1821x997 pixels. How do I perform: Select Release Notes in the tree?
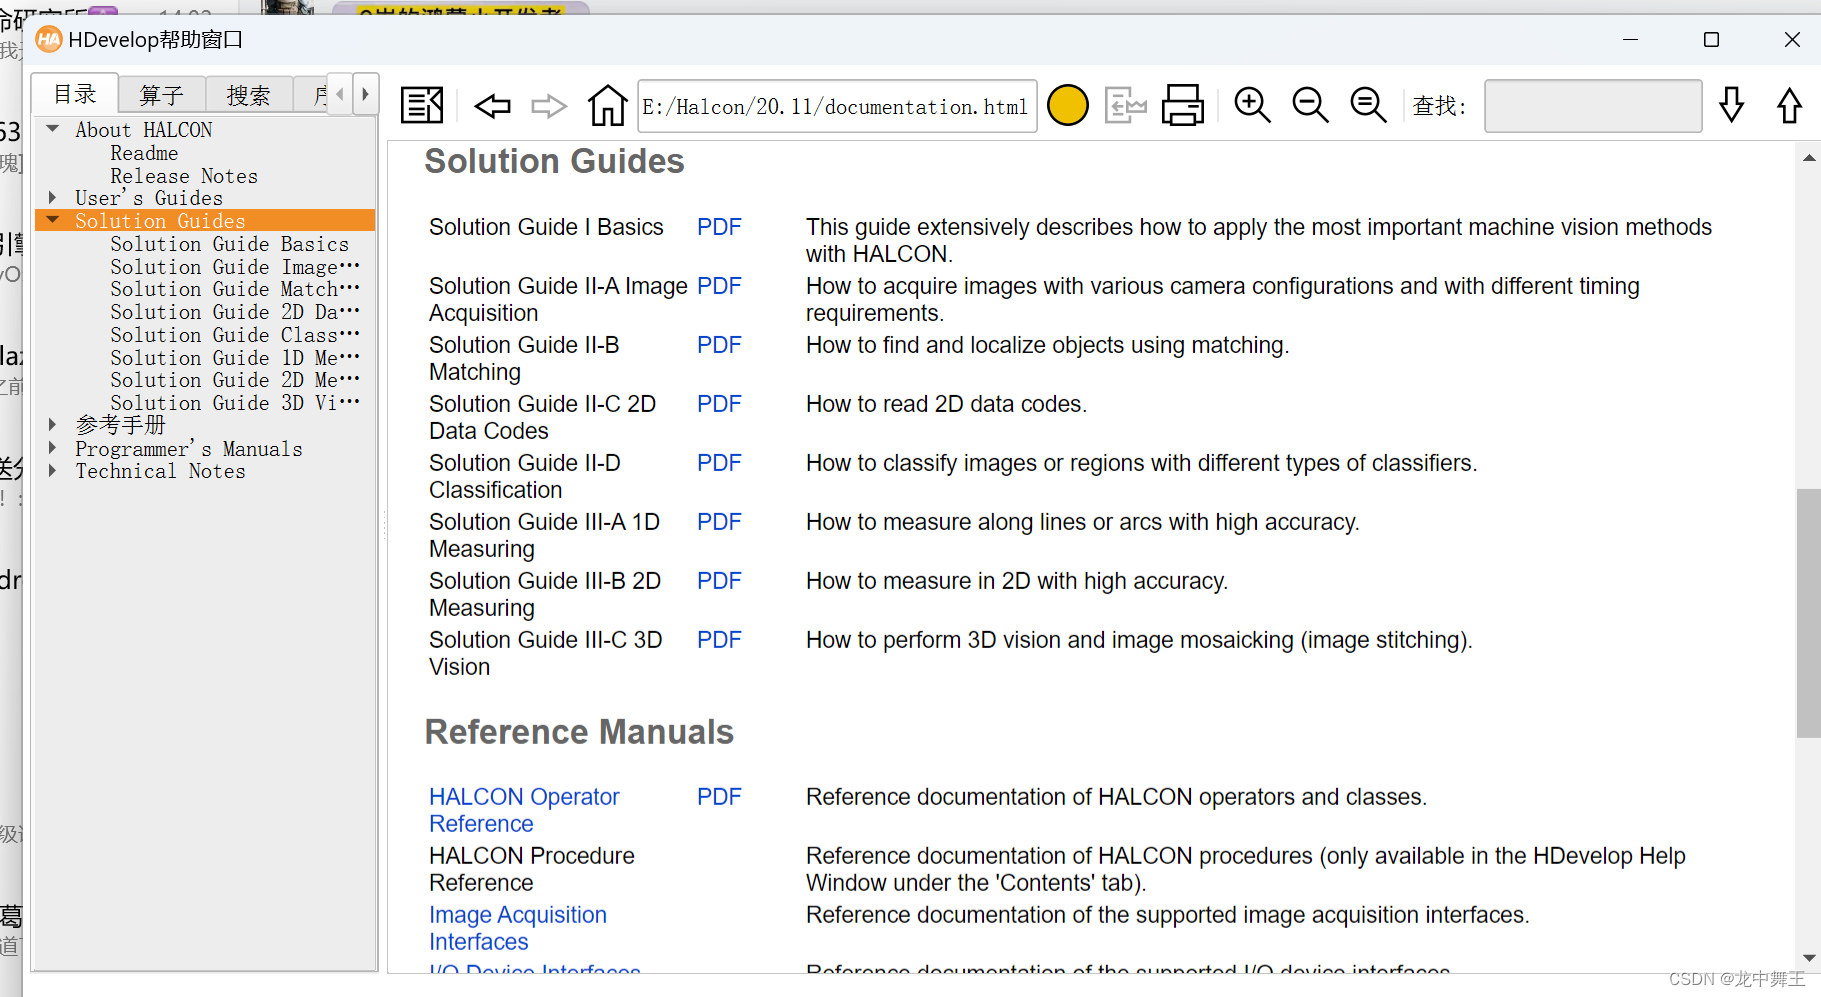coord(184,176)
